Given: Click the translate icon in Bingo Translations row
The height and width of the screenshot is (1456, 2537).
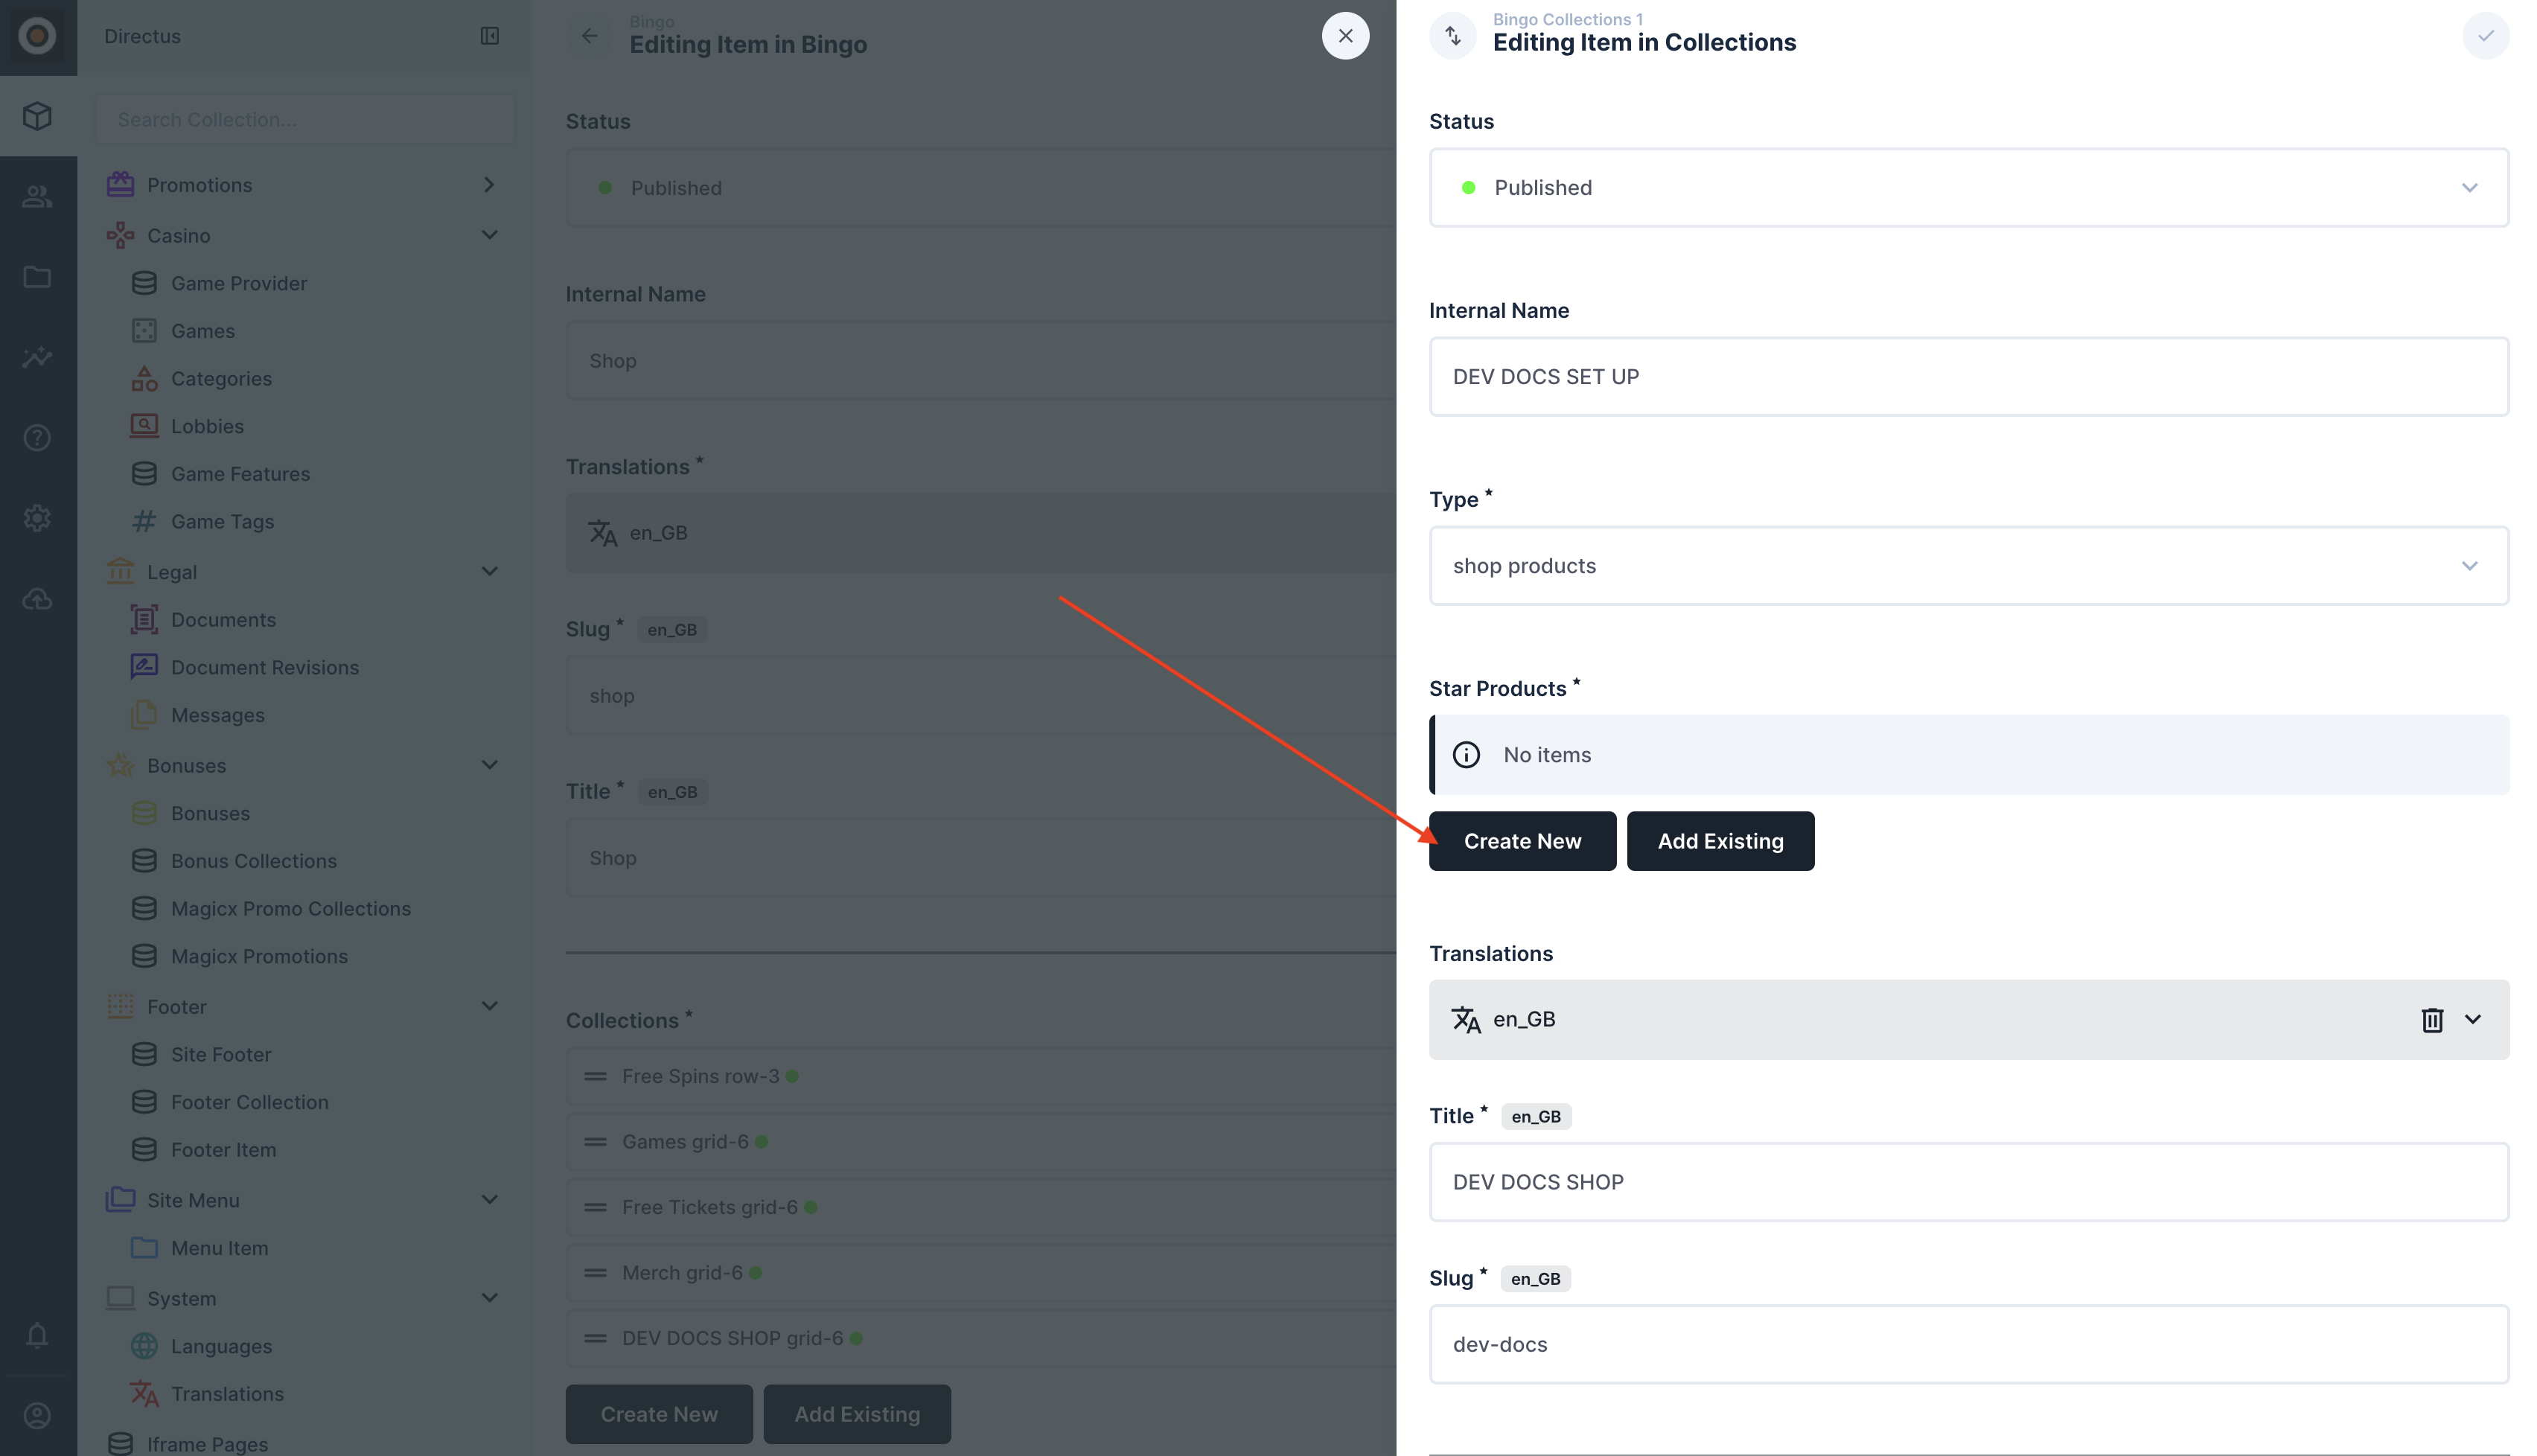Looking at the screenshot, I should coord(603,533).
